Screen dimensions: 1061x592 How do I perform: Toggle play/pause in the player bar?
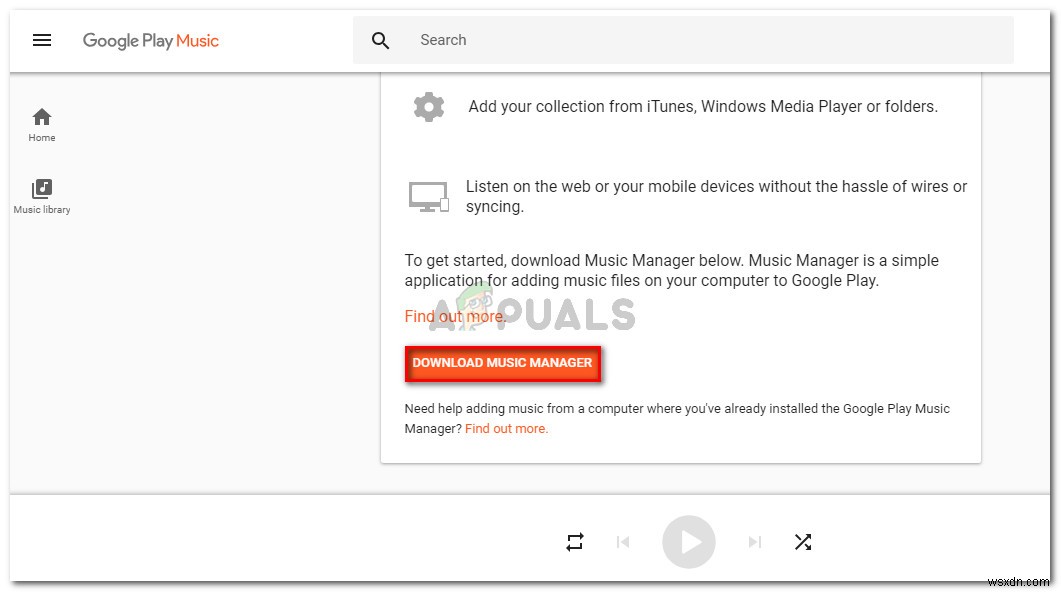689,541
